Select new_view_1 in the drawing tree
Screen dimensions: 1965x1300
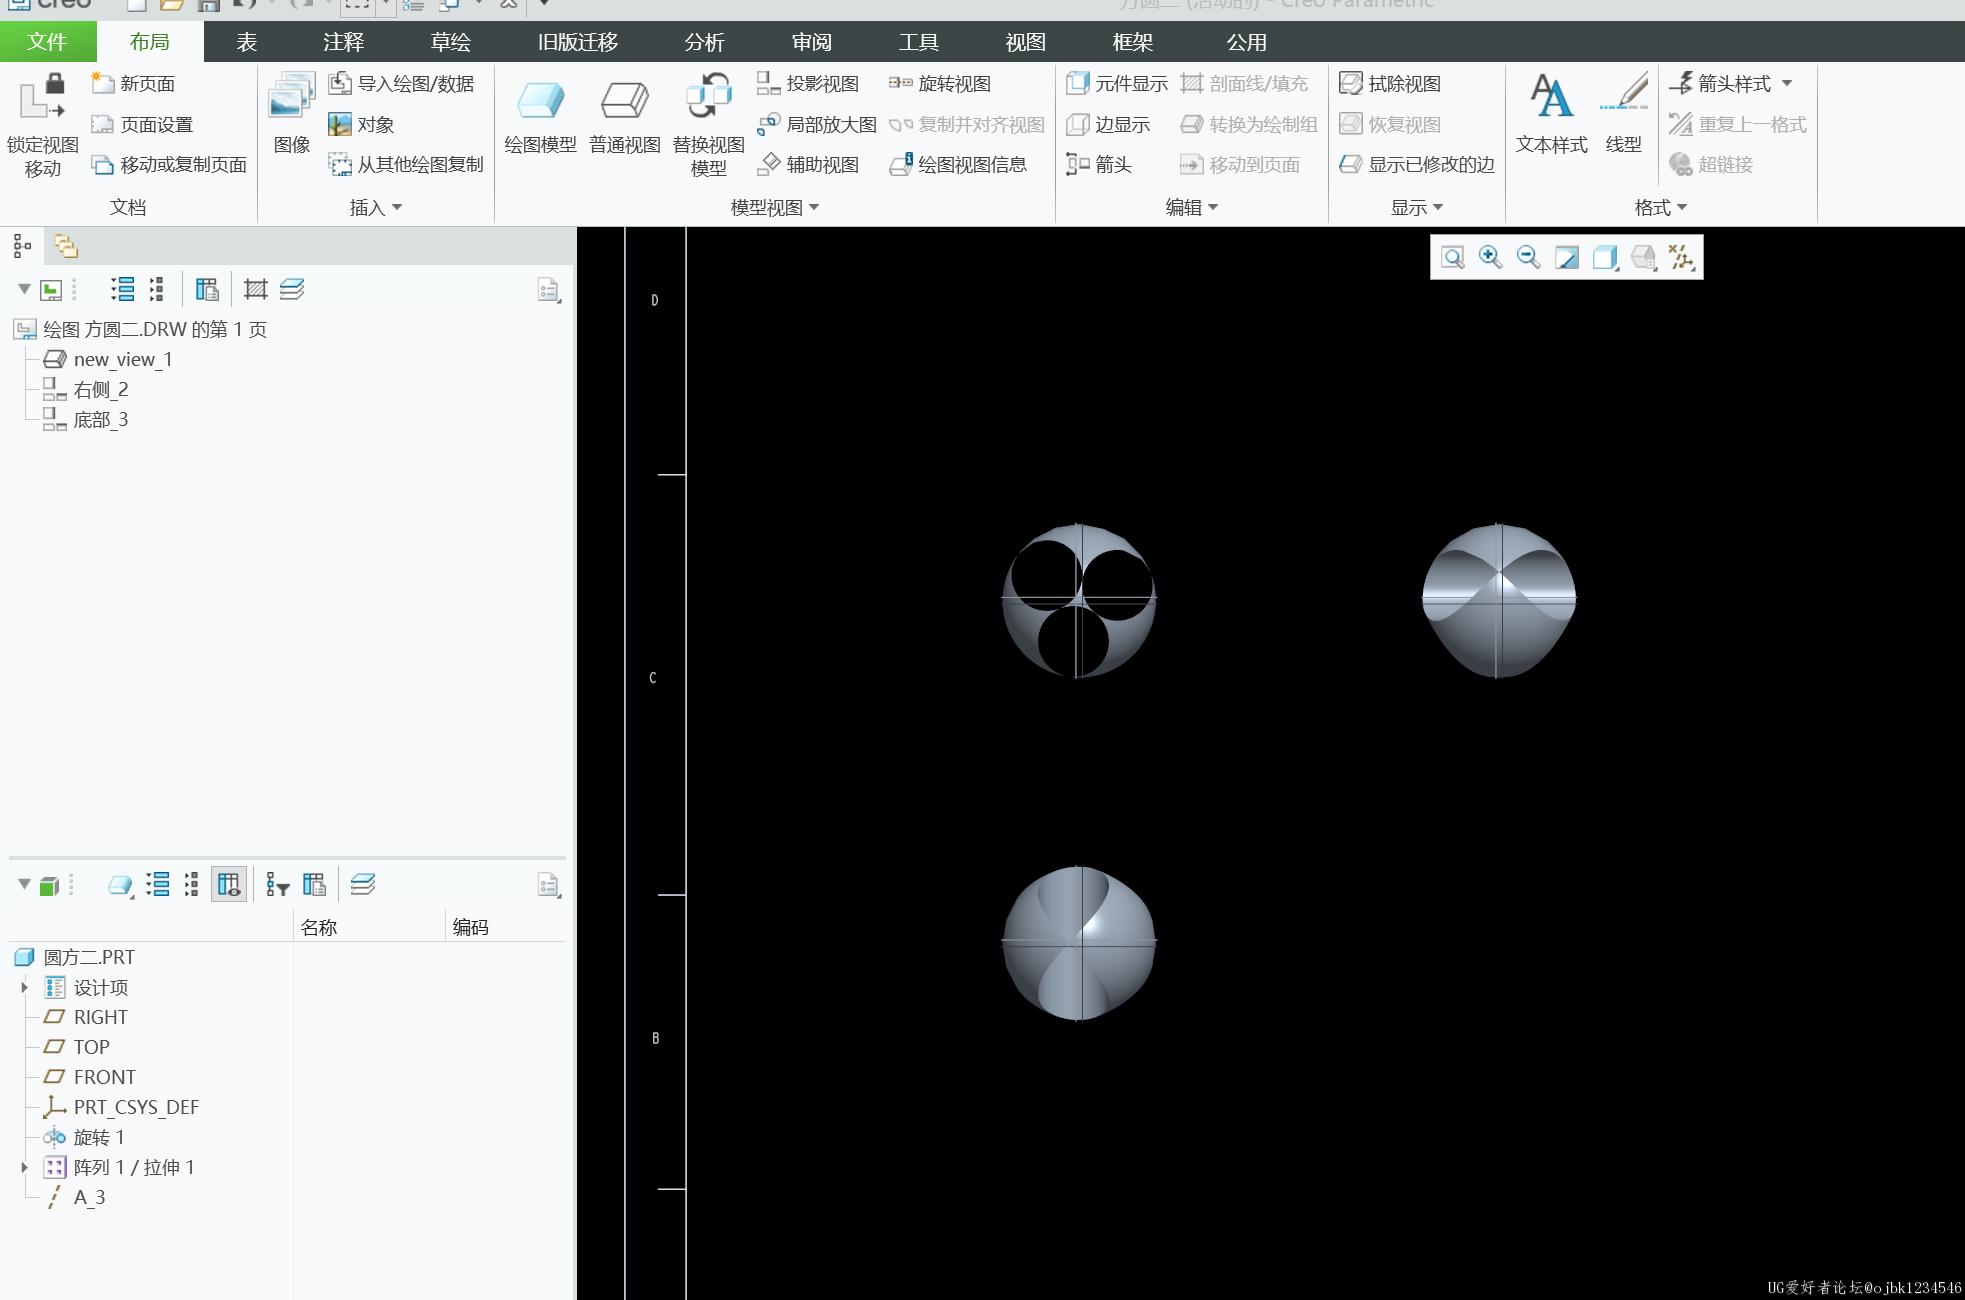(108, 360)
